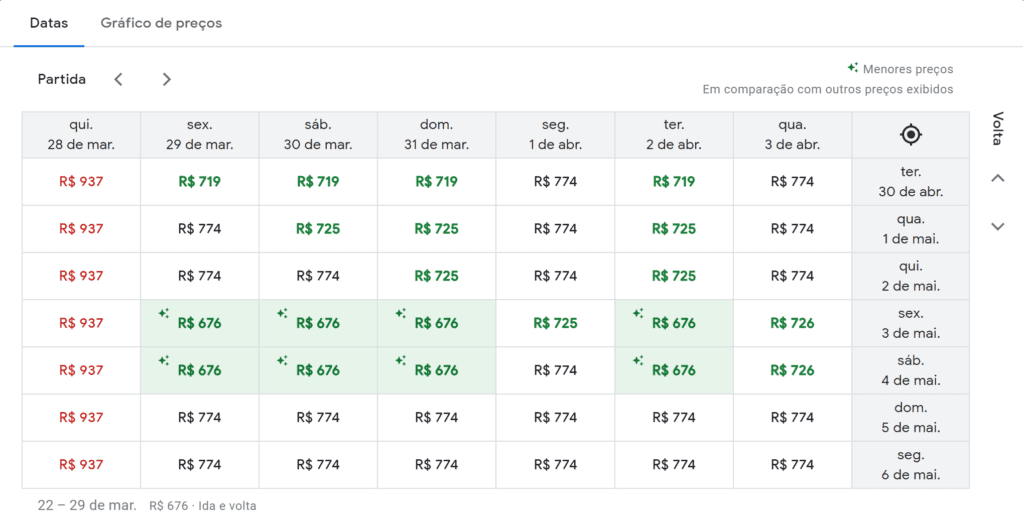Pick R$ 725 for sáb. 30 mar, qua. 1 mai
The width and height of the screenshot is (1024, 521).
tap(318, 229)
